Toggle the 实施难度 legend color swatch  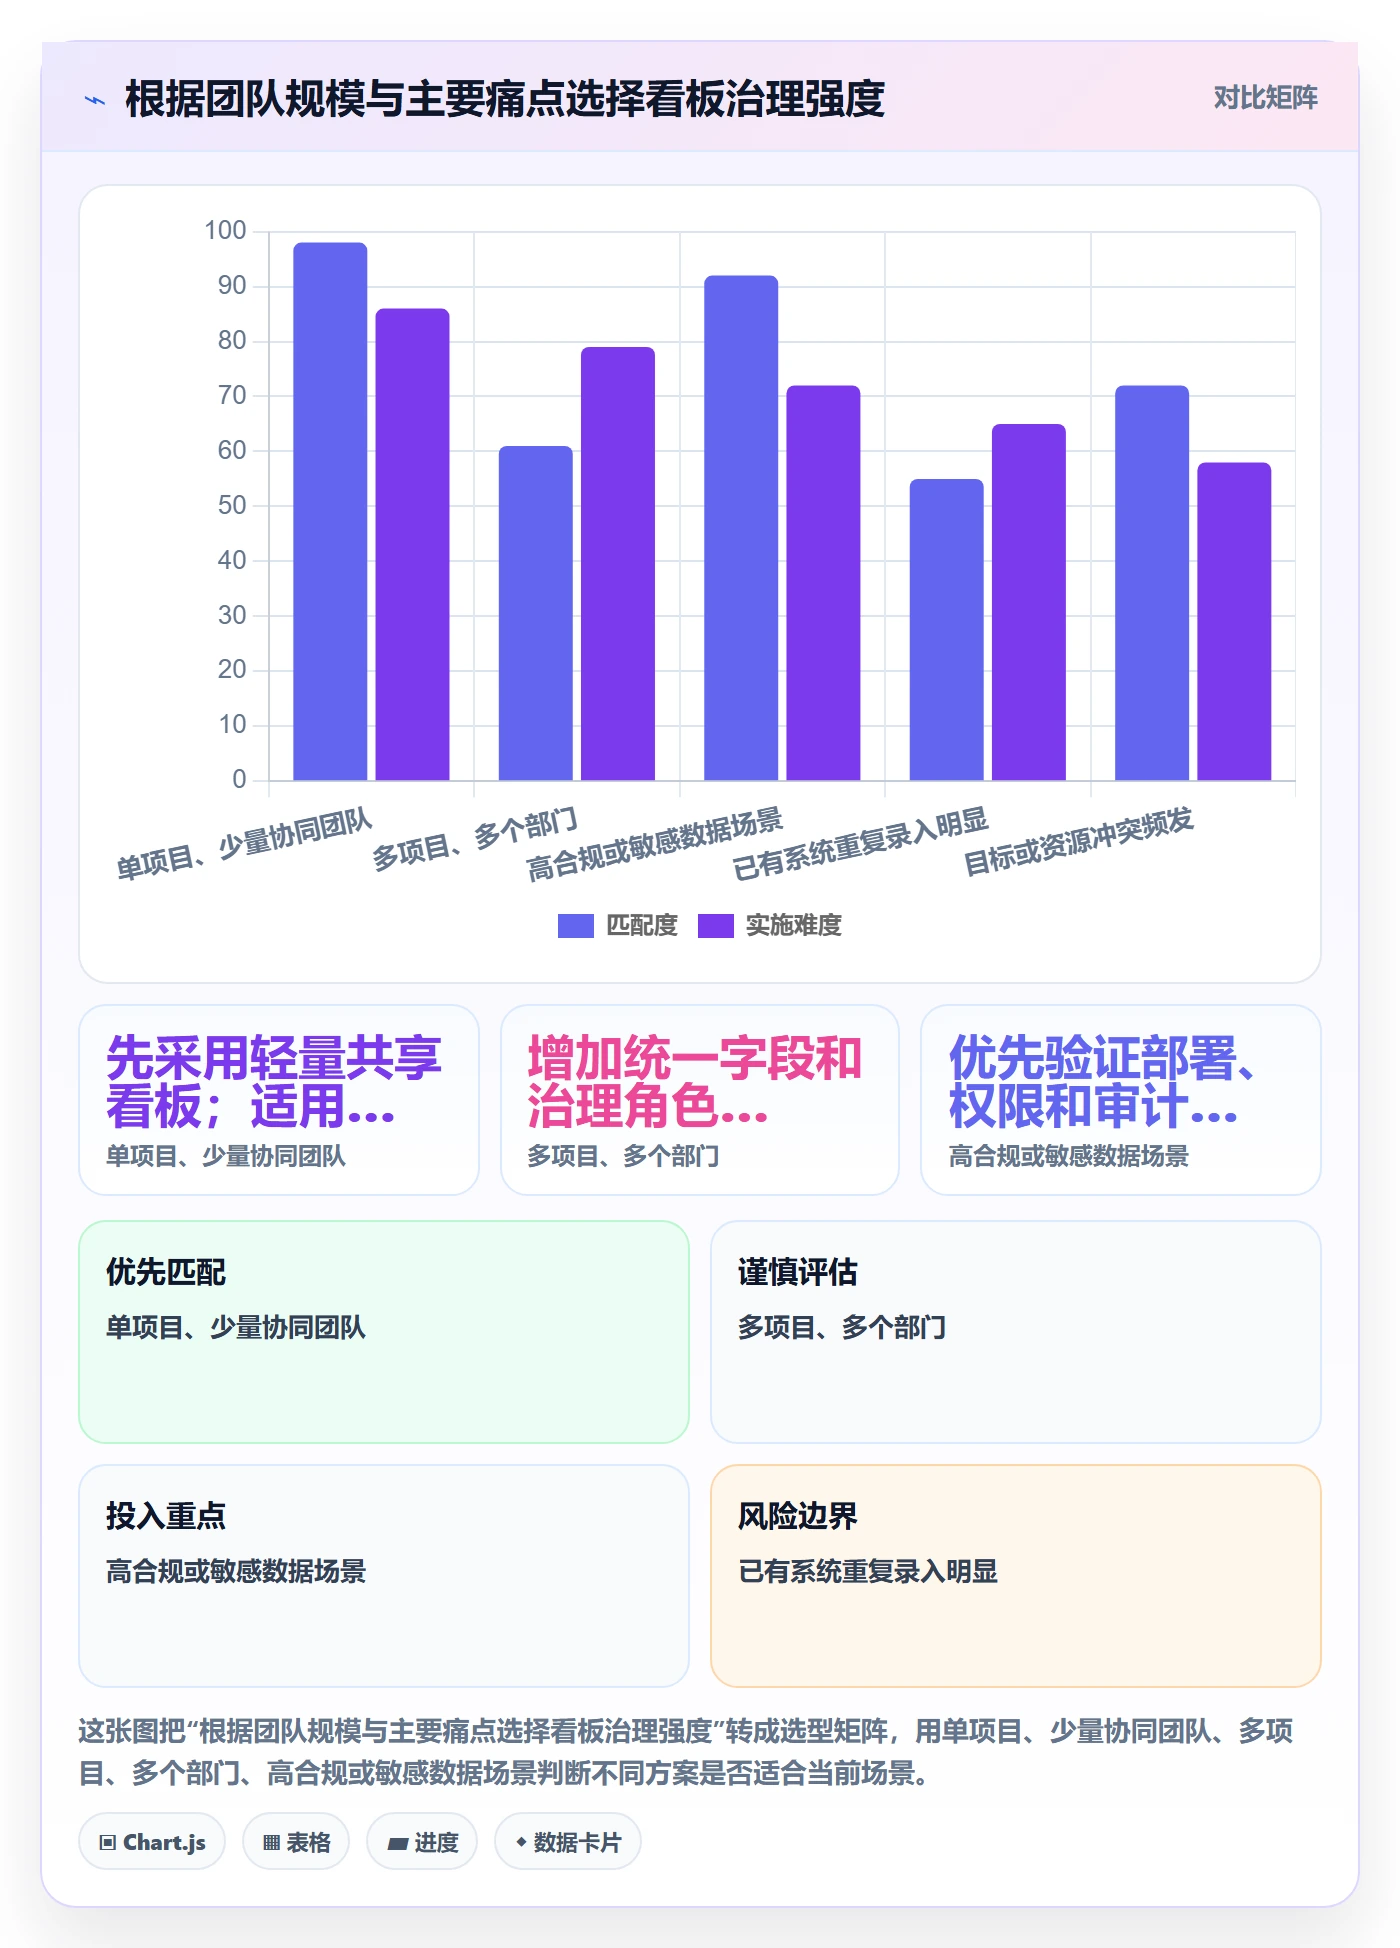(715, 926)
